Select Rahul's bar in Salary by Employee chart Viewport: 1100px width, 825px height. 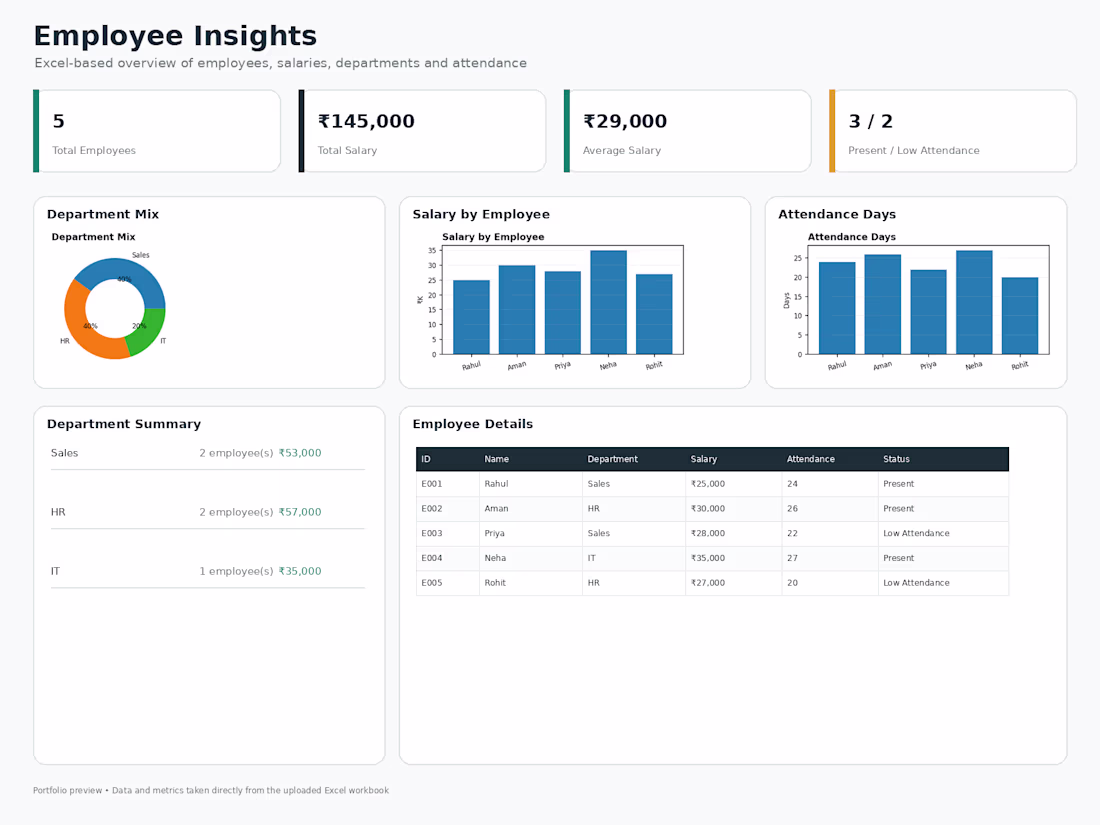pyautogui.click(x=471, y=317)
